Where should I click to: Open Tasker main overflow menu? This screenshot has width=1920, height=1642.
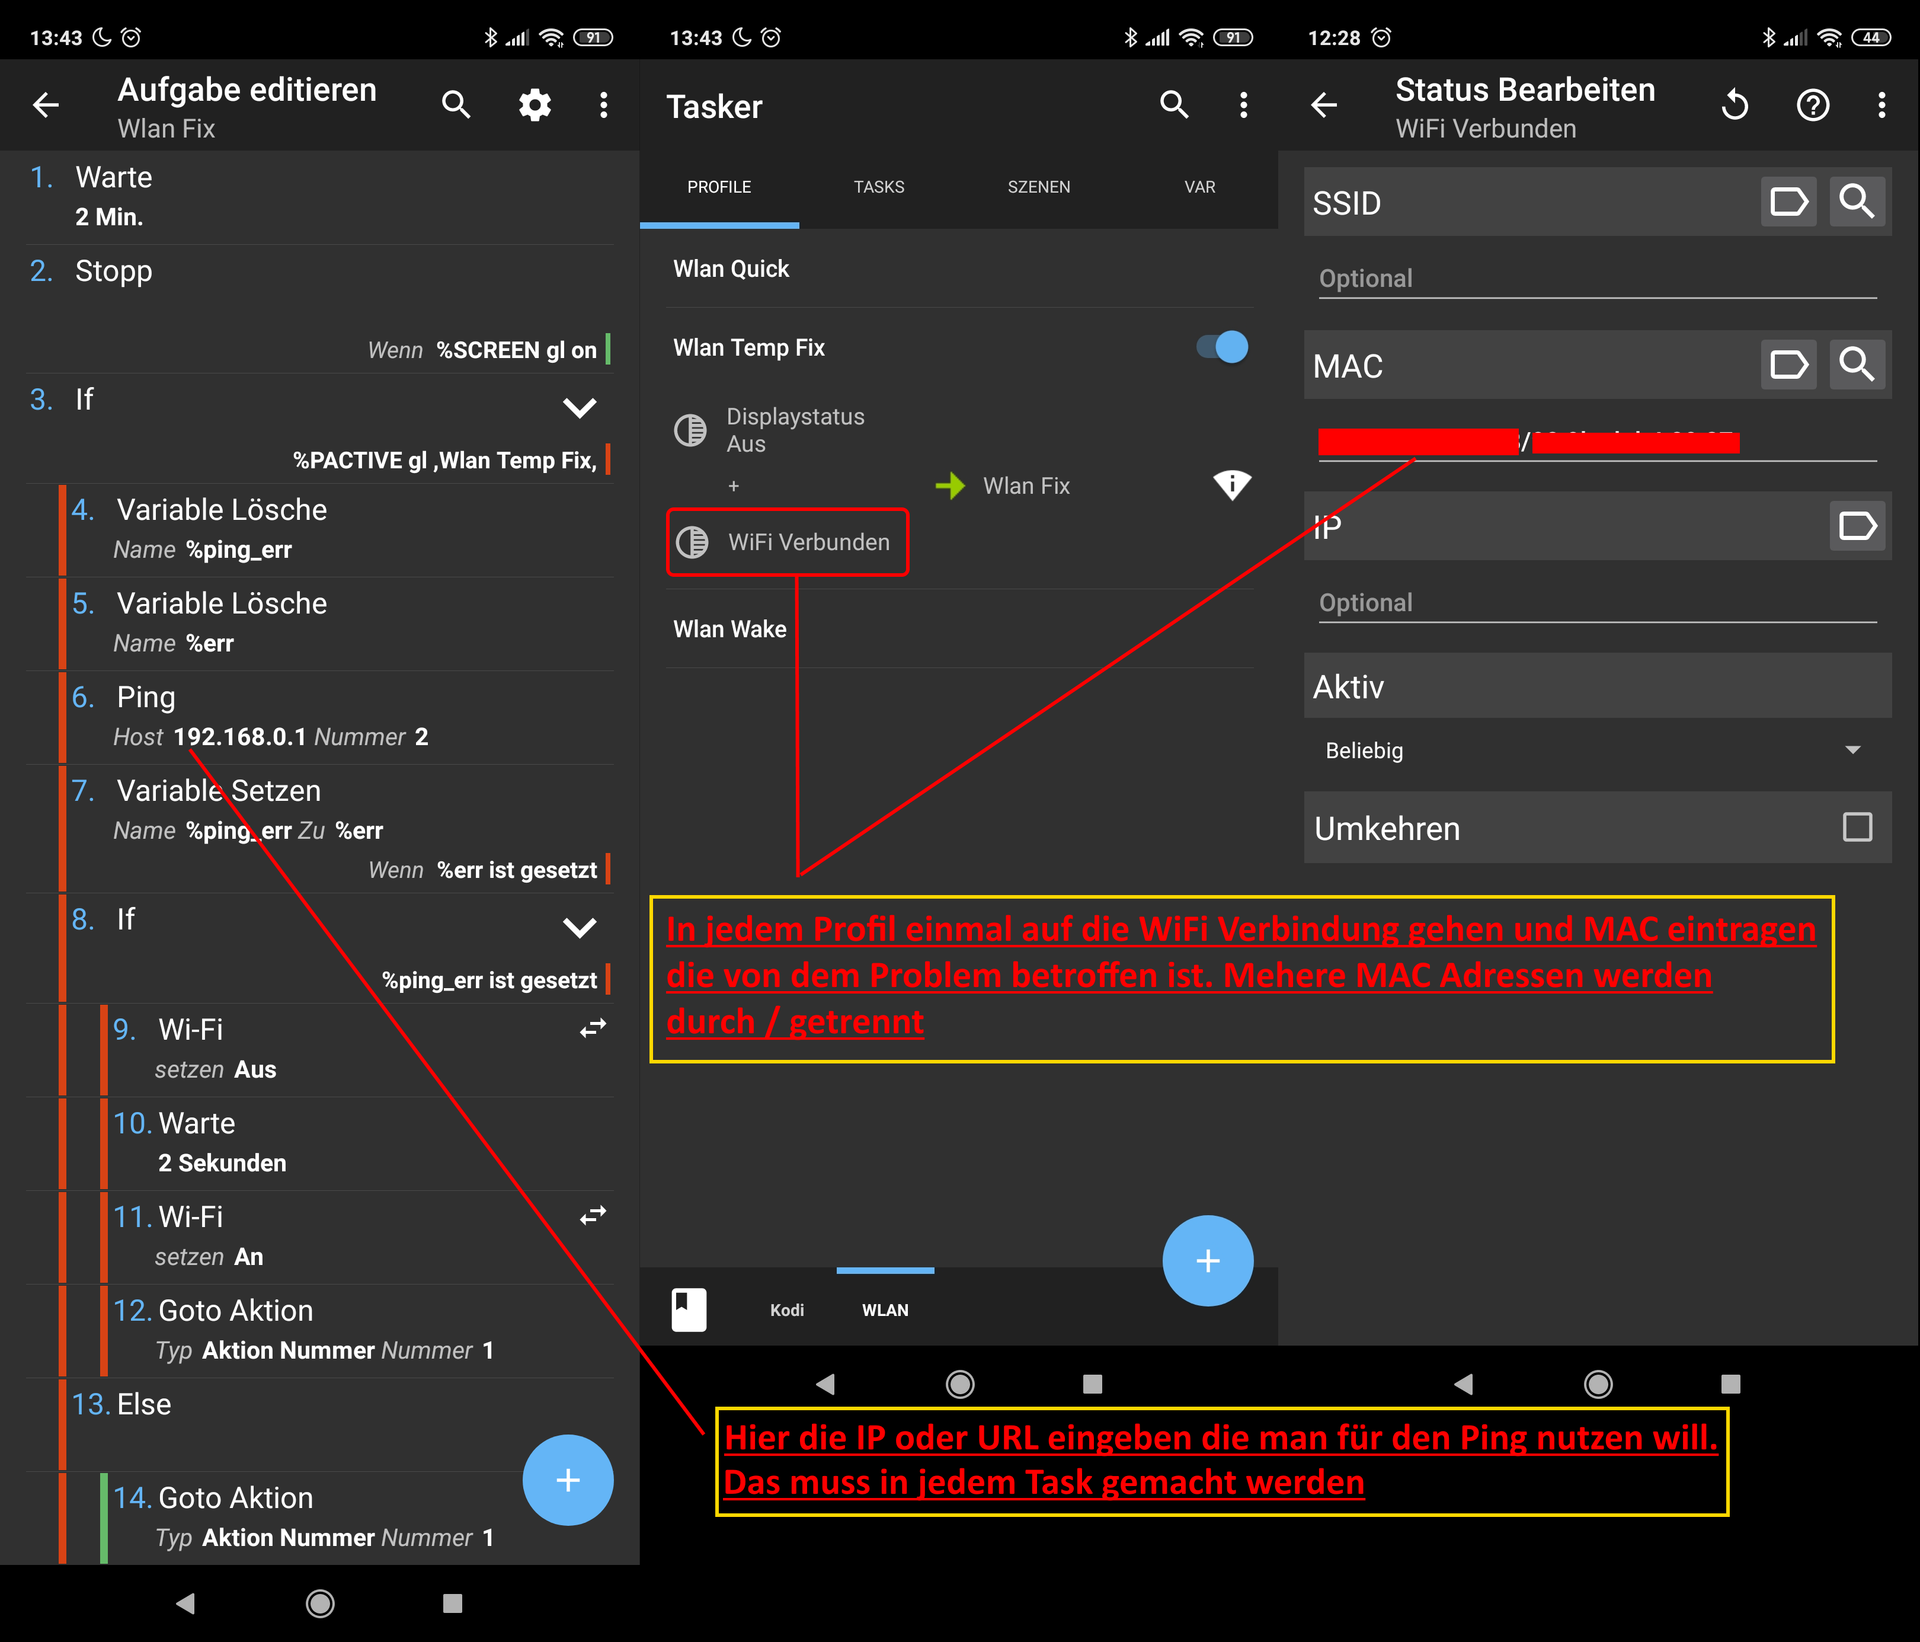pyautogui.click(x=1244, y=105)
